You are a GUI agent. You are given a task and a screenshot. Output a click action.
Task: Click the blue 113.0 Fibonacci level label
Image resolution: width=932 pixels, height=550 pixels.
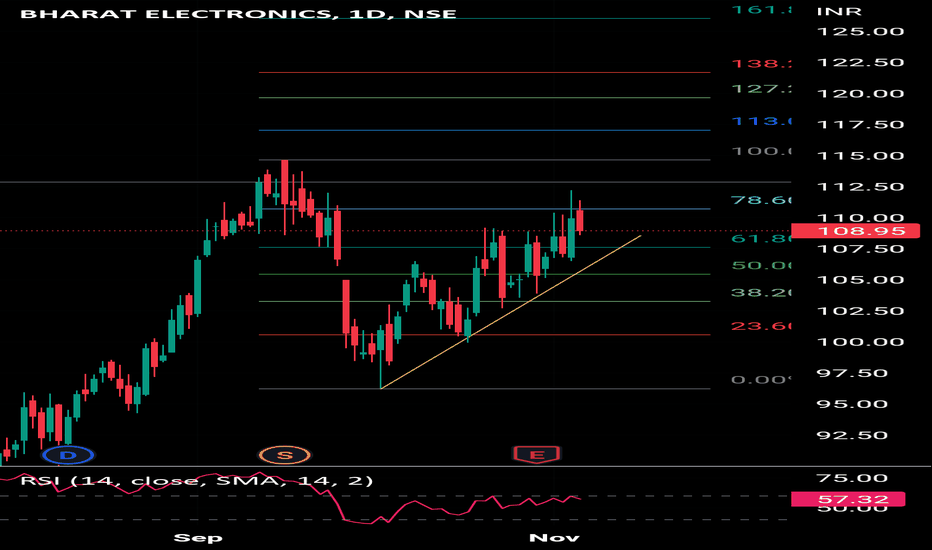click(761, 121)
